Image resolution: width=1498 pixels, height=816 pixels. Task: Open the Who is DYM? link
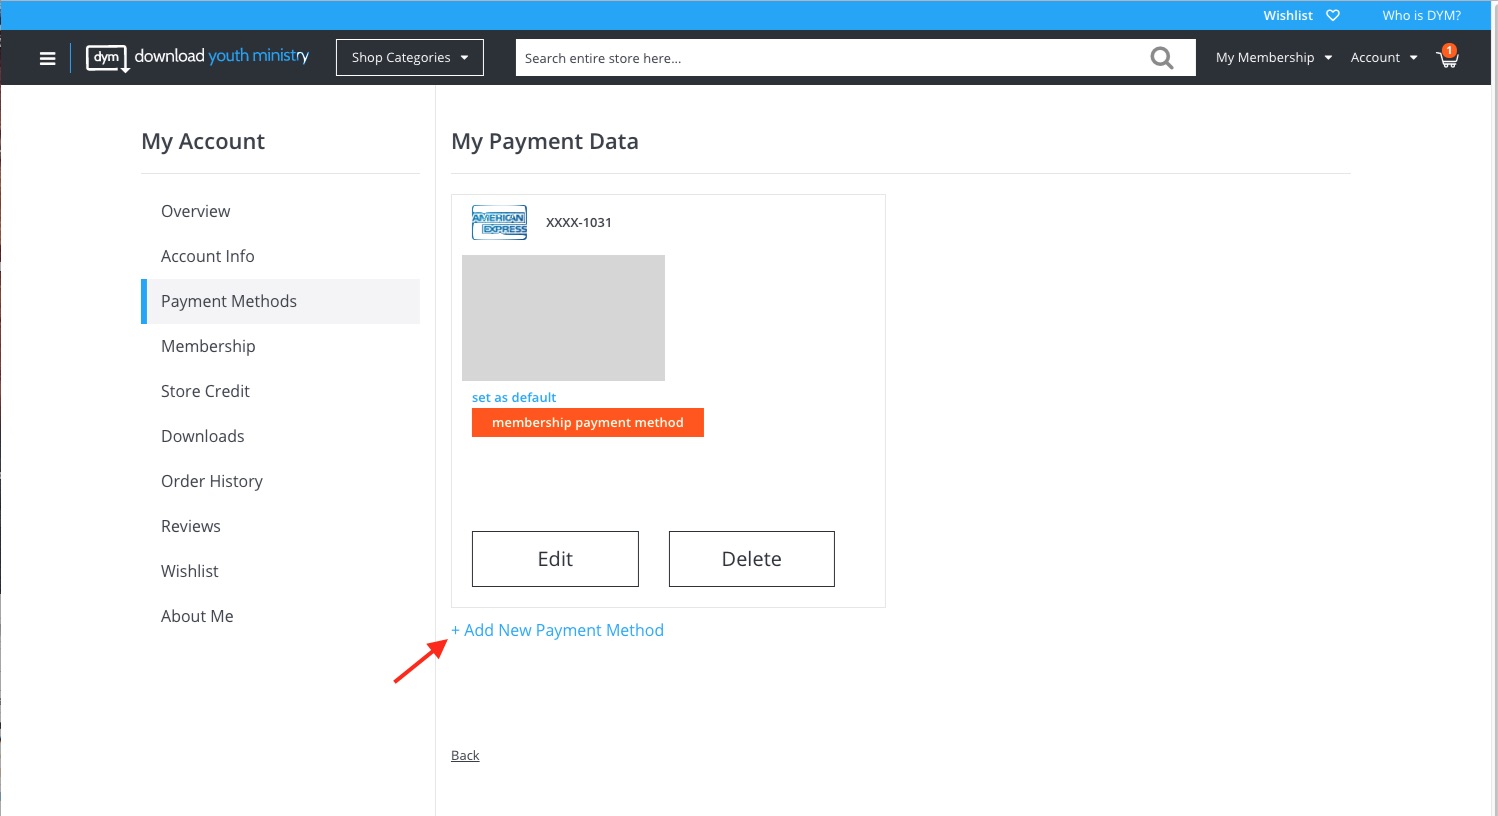(x=1421, y=15)
